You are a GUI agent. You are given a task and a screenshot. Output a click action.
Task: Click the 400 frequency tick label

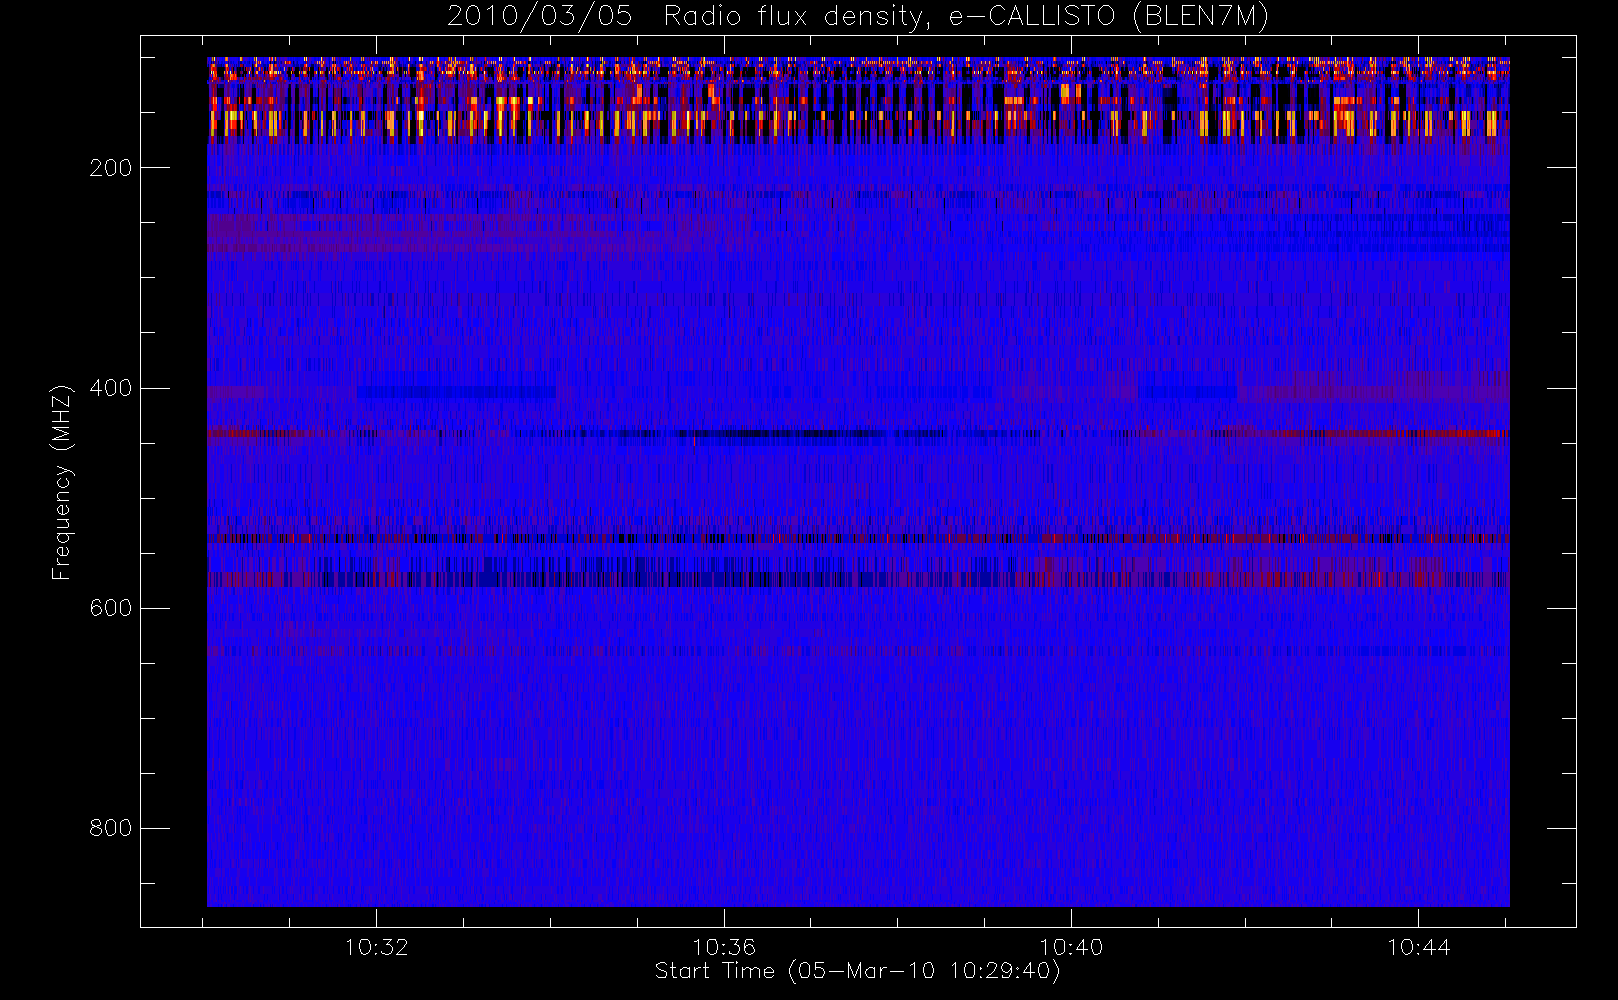coord(111,388)
